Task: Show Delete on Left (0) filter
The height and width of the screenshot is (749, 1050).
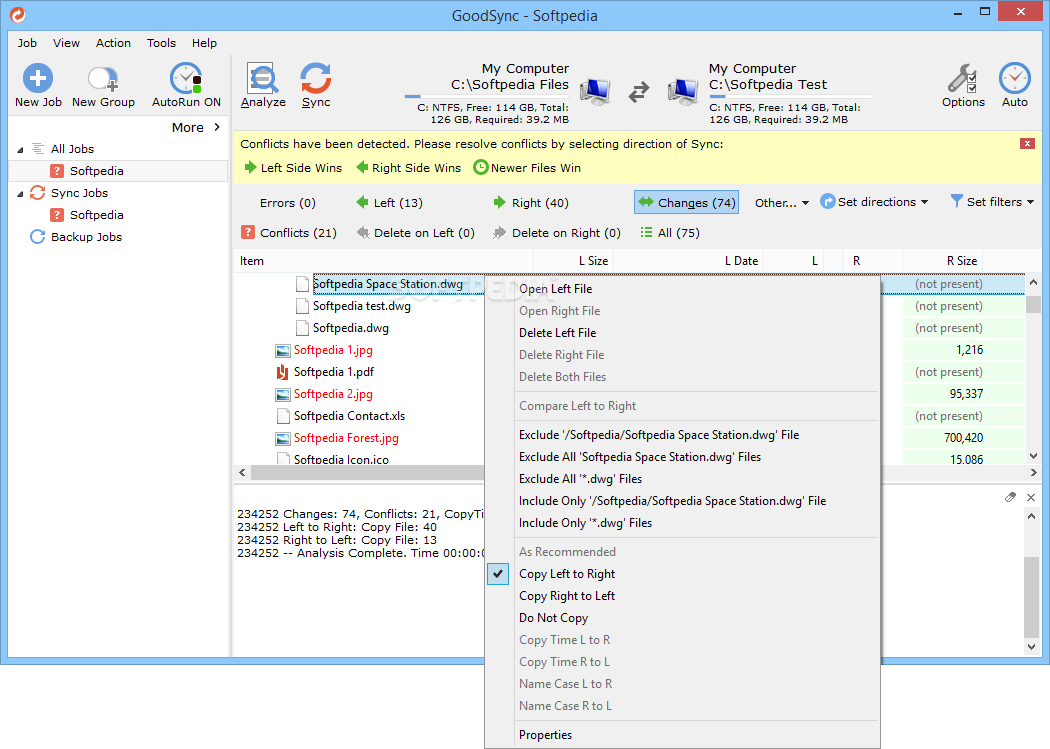Action: click(416, 233)
